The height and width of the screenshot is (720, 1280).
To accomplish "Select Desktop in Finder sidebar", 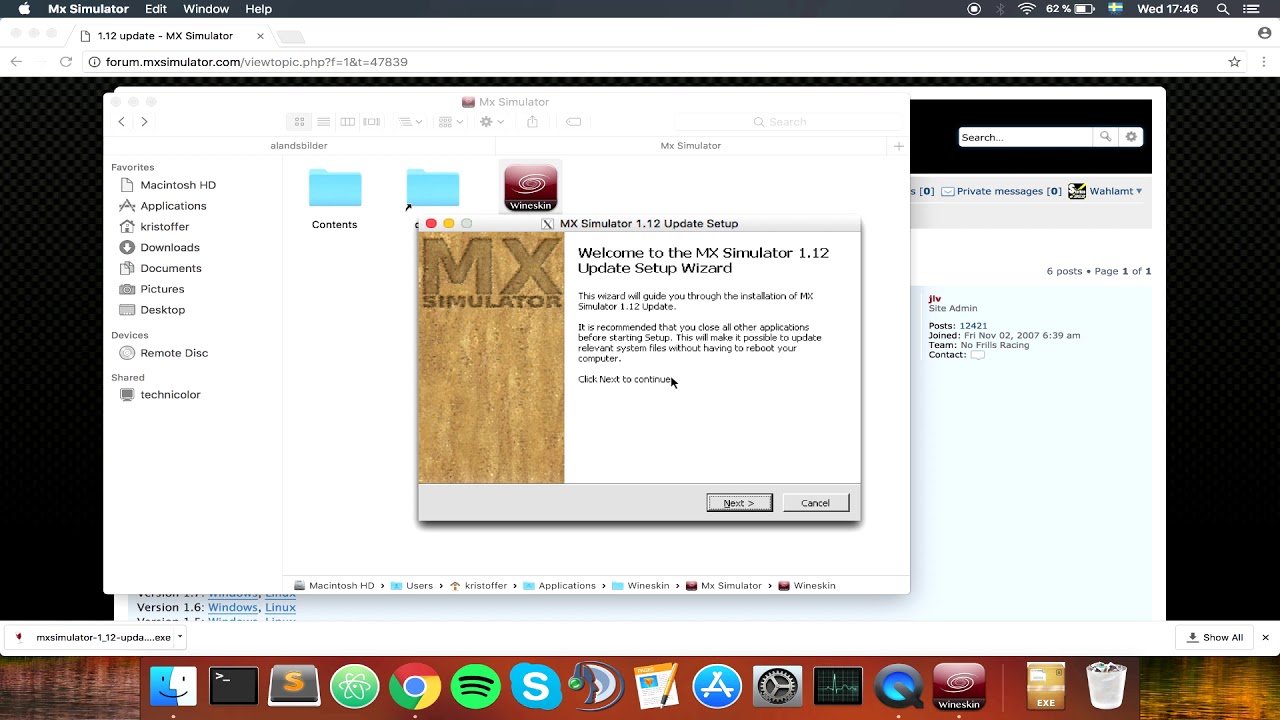I will [x=162, y=310].
